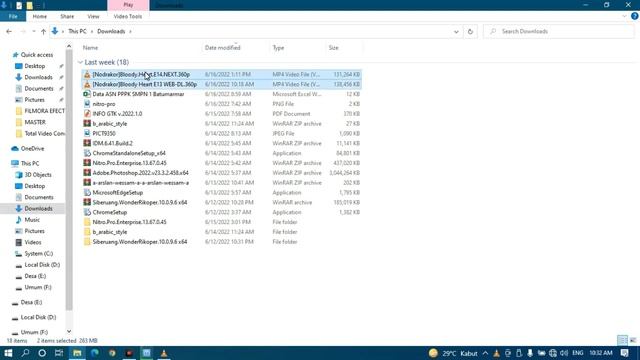Select INFO GTK v.2022.1.0 PDF icon
The width and height of the screenshot is (640, 360).
pos(87,113)
